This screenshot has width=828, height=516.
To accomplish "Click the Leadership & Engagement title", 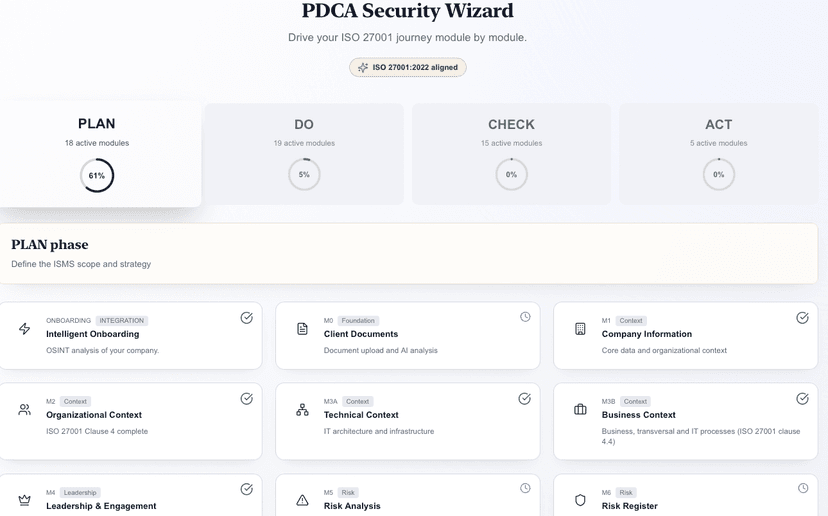I will pos(101,506).
